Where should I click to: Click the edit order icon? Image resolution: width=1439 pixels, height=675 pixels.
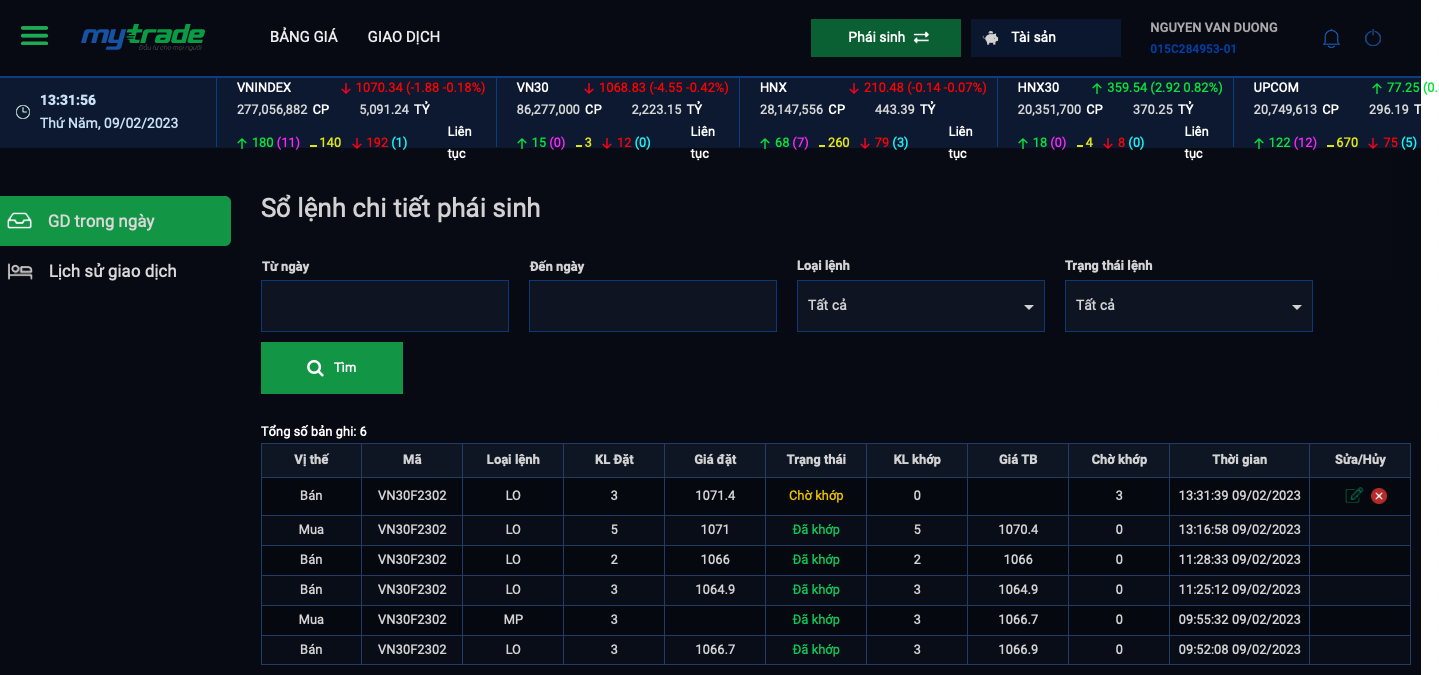click(x=1354, y=495)
